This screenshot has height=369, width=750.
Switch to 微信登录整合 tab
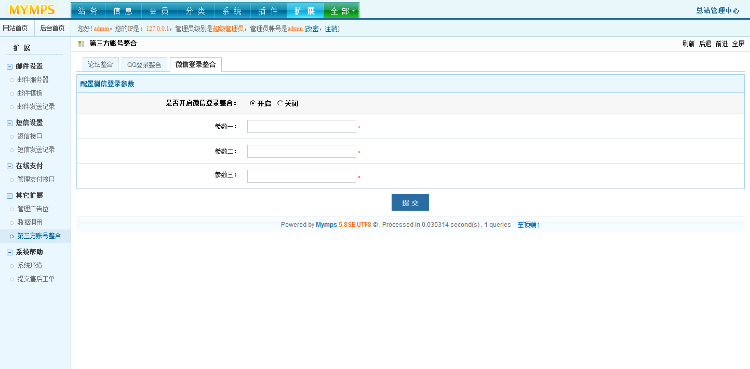(195, 64)
